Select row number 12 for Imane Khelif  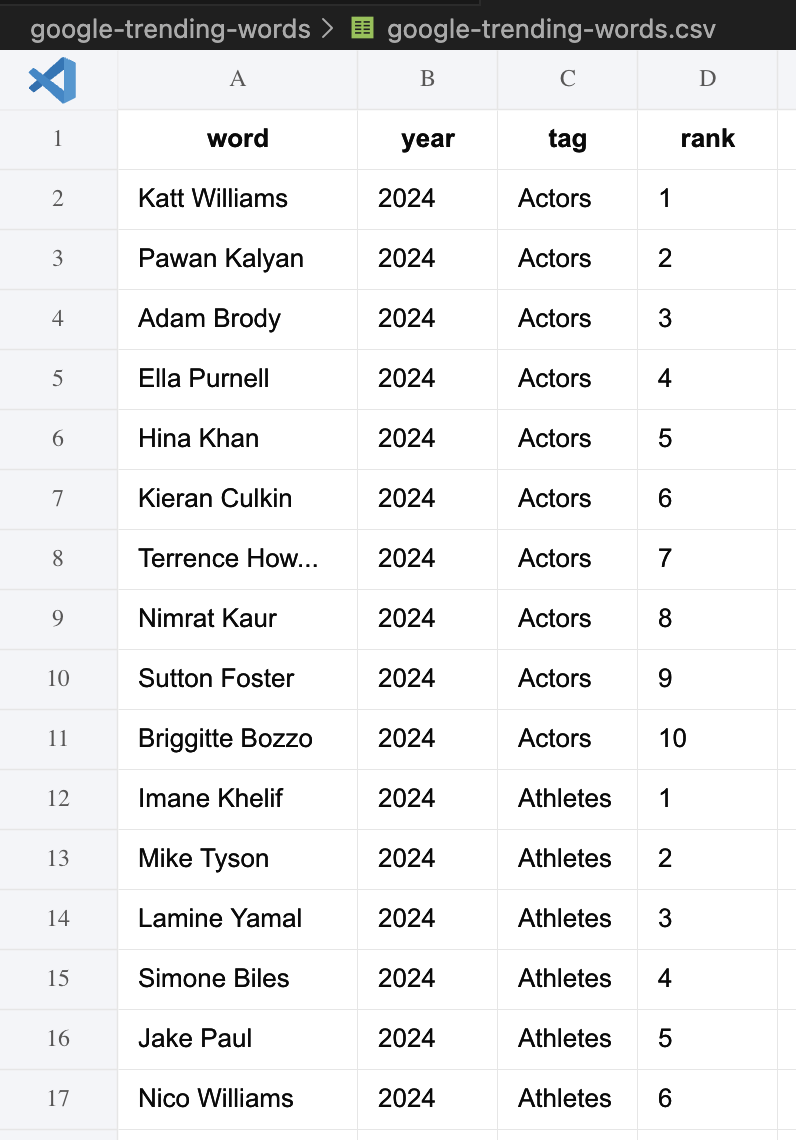pyautogui.click(x=58, y=799)
